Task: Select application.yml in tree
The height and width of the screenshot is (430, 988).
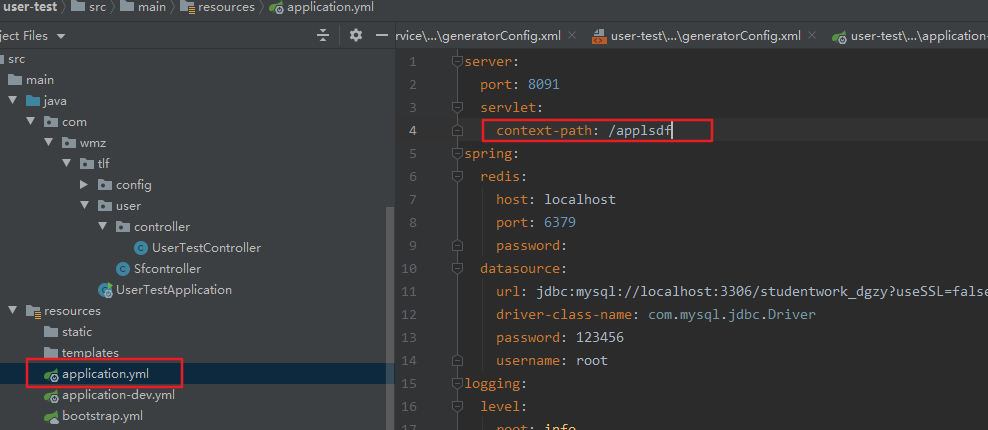Action: pyautogui.click(x=105, y=374)
